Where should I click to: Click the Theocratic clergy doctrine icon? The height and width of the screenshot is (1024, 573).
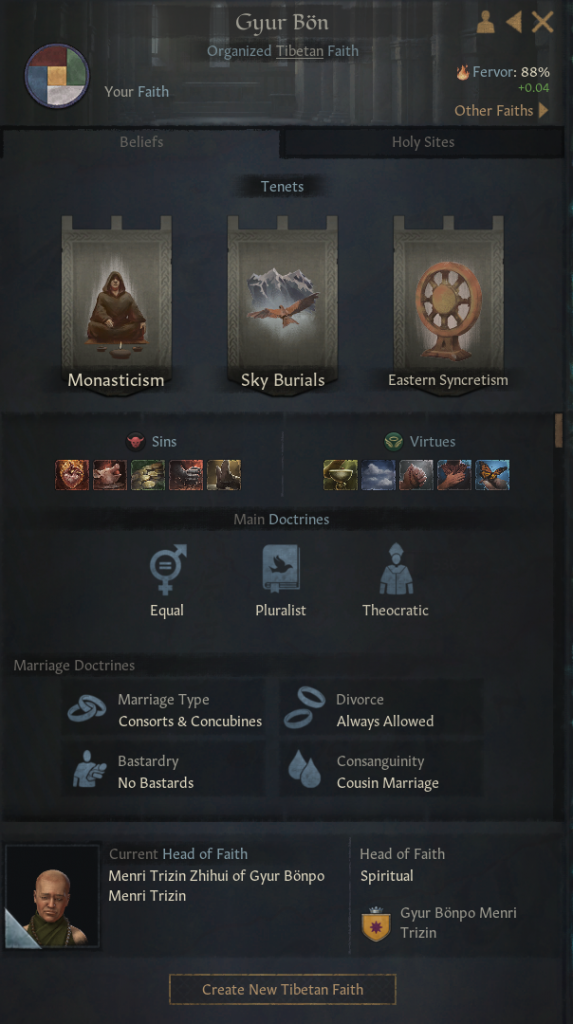396,569
